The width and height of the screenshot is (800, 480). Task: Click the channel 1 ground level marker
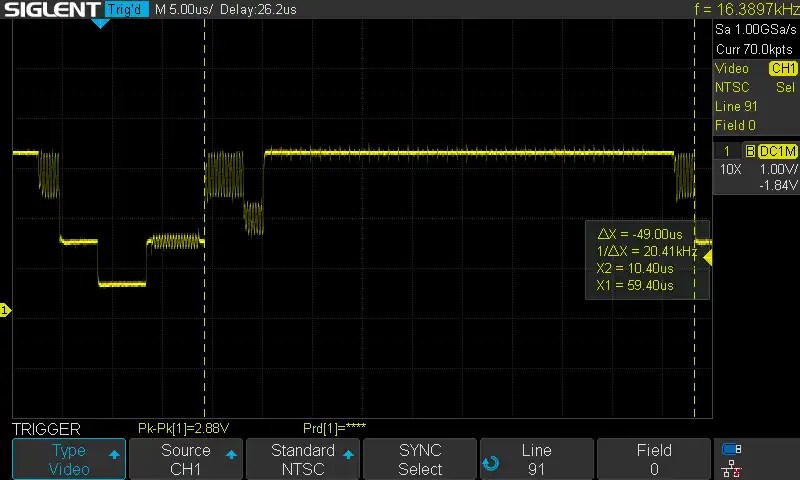(x=5, y=311)
